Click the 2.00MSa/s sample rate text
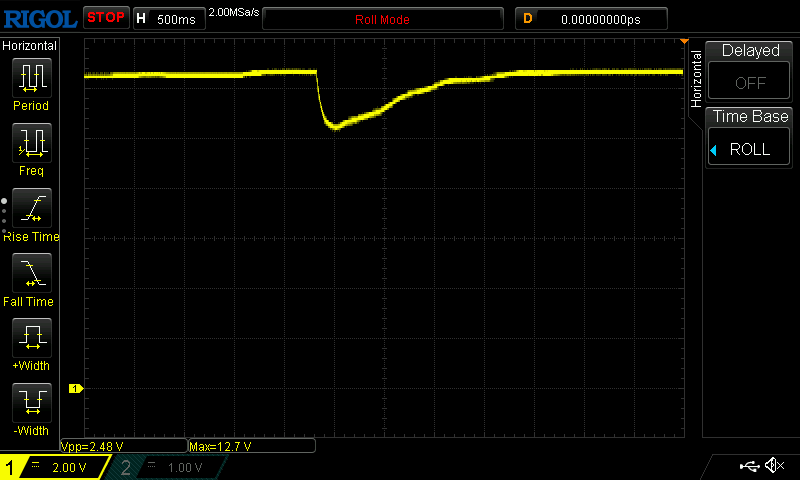This screenshot has width=800, height=480. (234, 12)
